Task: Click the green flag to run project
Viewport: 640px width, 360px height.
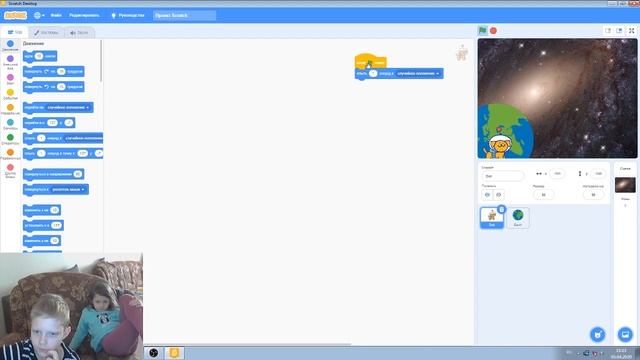Action: click(x=482, y=31)
